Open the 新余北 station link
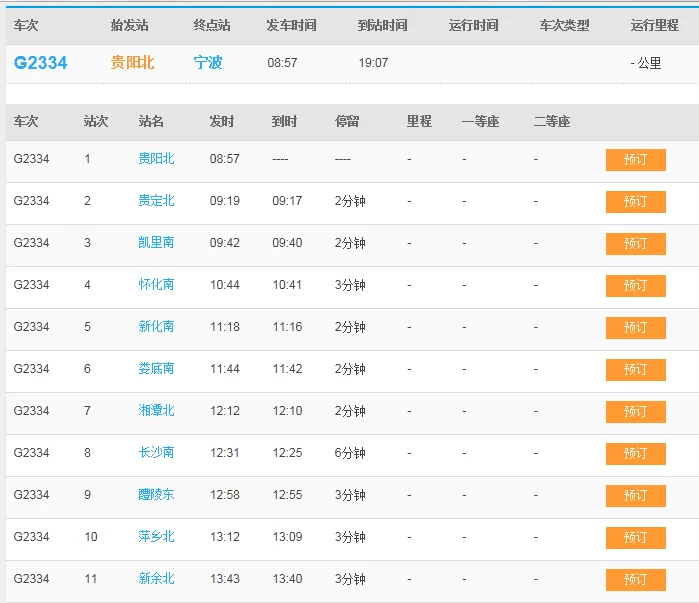The width and height of the screenshot is (699, 603). point(156,579)
